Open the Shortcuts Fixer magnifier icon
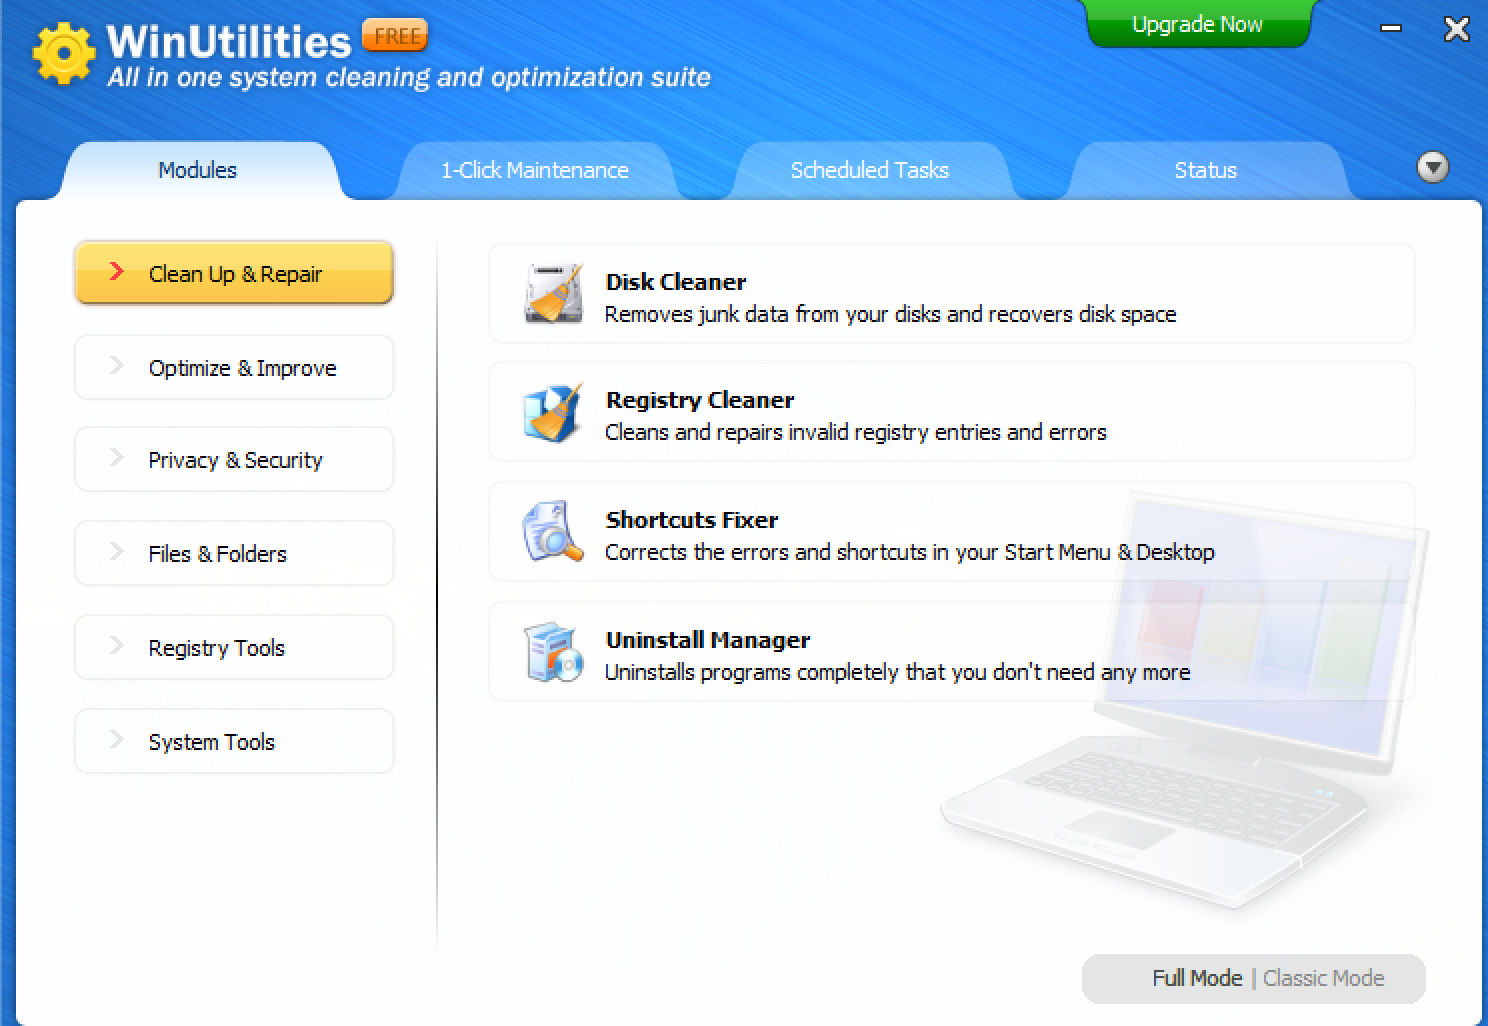This screenshot has height=1026, width=1488. 553,532
